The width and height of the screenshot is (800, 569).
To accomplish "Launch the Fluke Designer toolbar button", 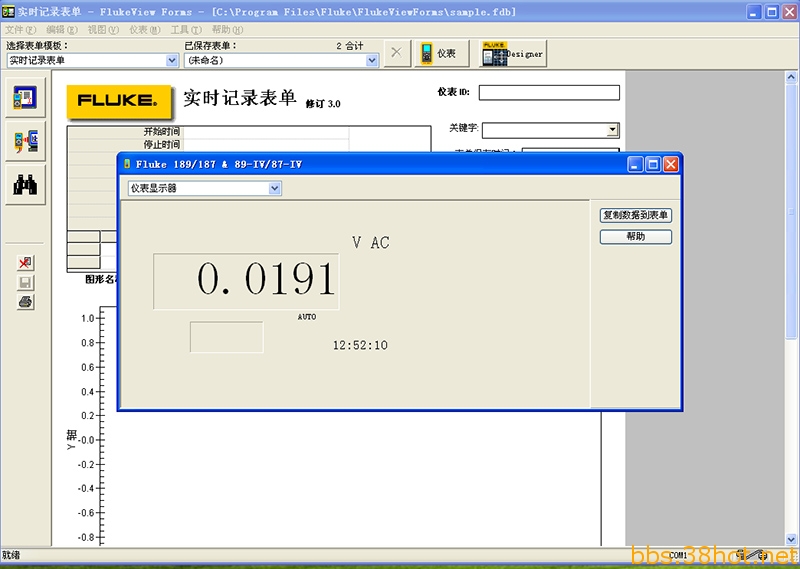I will (513, 54).
